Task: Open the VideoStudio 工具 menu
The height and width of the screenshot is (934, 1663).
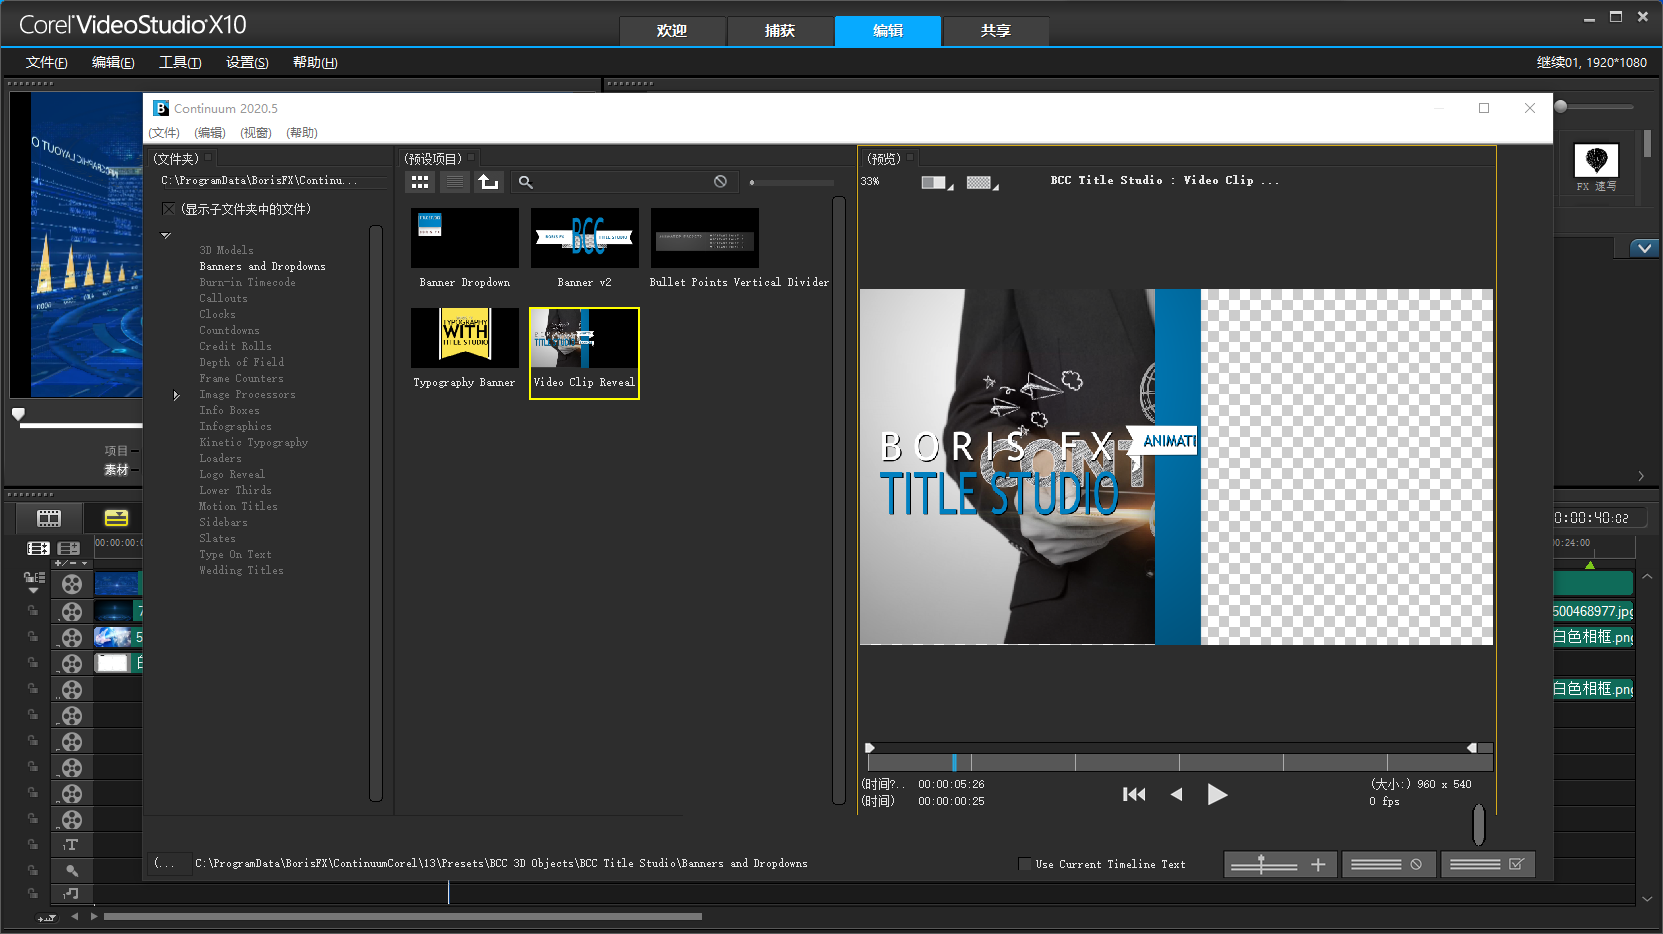Action: coord(180,62)
